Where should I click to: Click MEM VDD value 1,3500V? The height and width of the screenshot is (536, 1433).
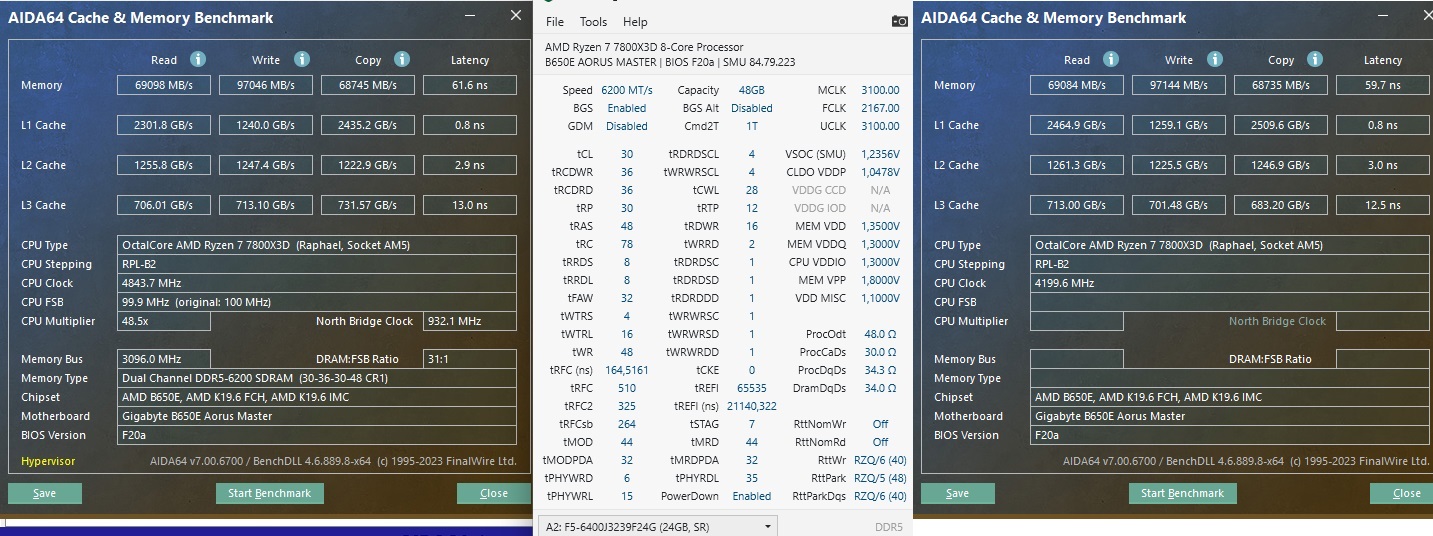(878, 226)
